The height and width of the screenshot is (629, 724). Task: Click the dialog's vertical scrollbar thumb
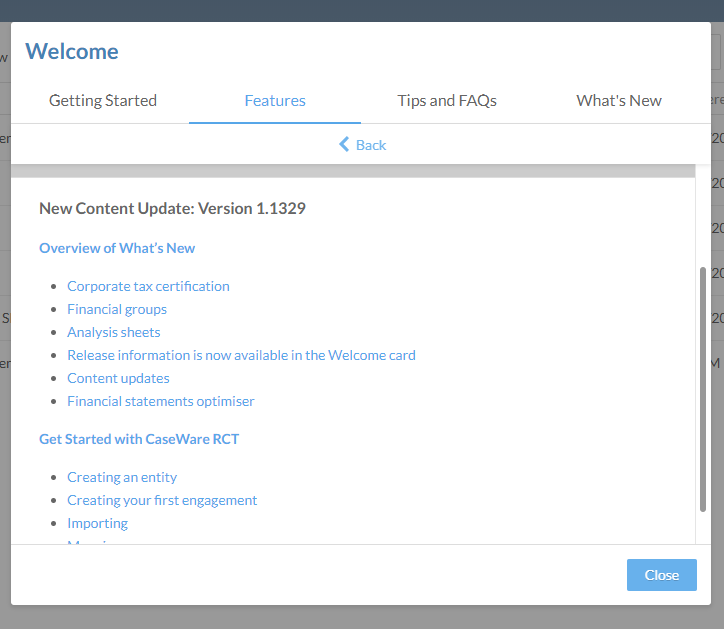702,390
